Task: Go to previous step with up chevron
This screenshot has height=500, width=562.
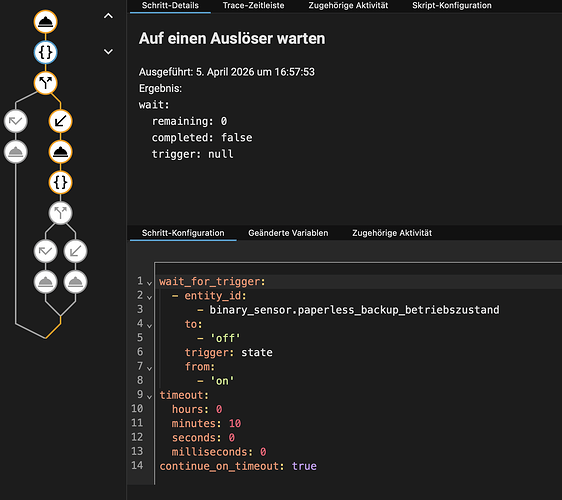Action: [x=108, y=16]
